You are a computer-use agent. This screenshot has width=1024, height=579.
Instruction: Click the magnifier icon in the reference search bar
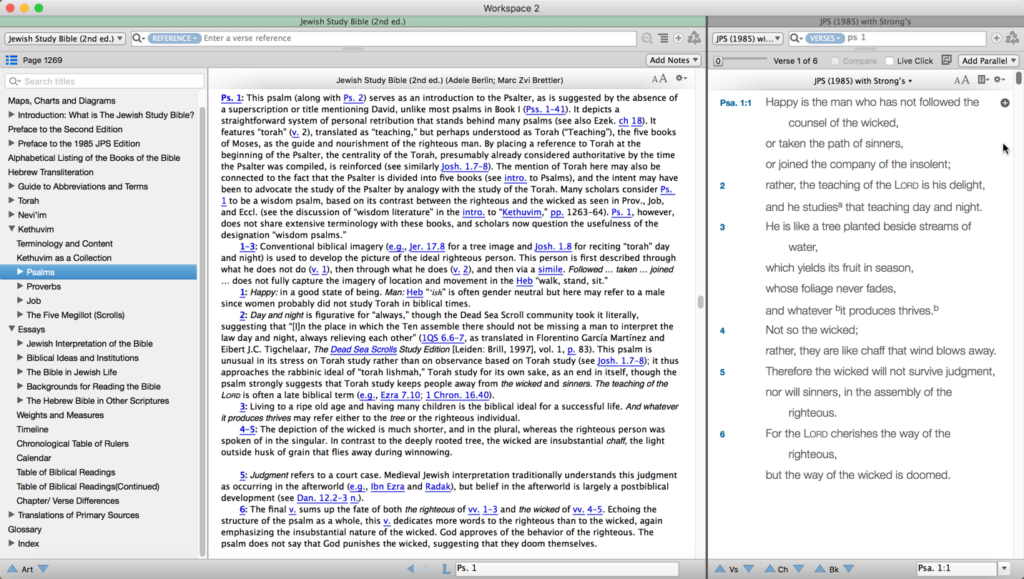pos(137,38)
